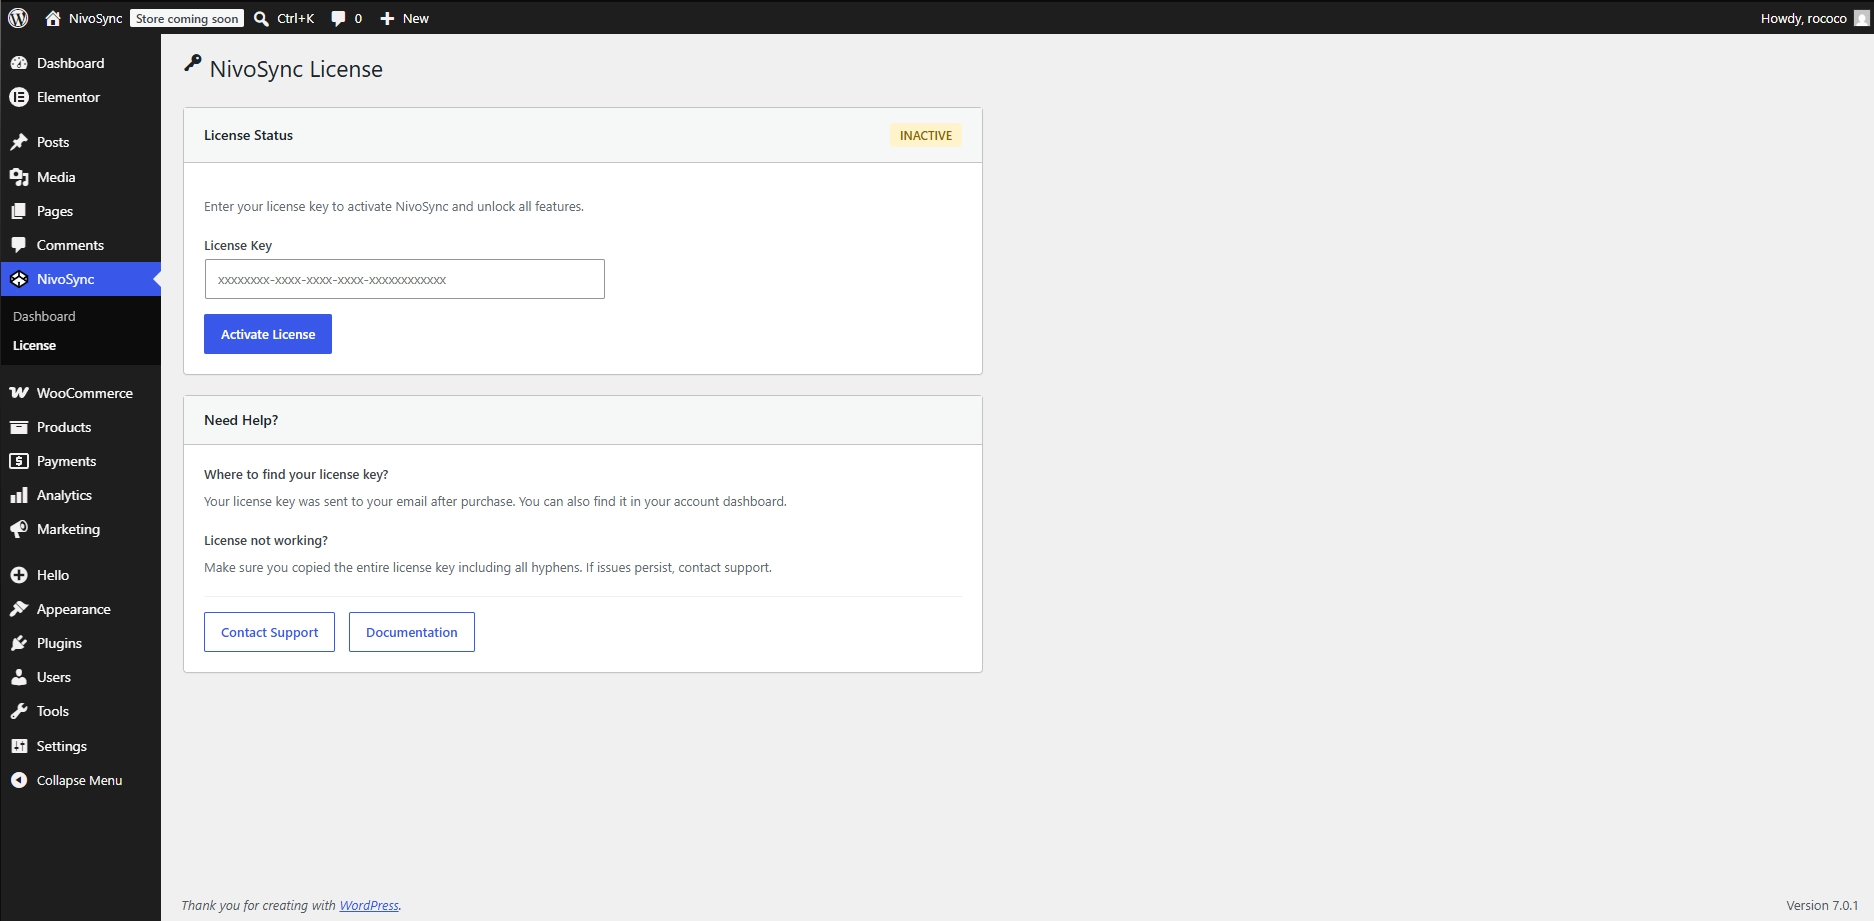1874x921 pixels.
Task: Click the INACTIVE status badge
Action: 926,135
